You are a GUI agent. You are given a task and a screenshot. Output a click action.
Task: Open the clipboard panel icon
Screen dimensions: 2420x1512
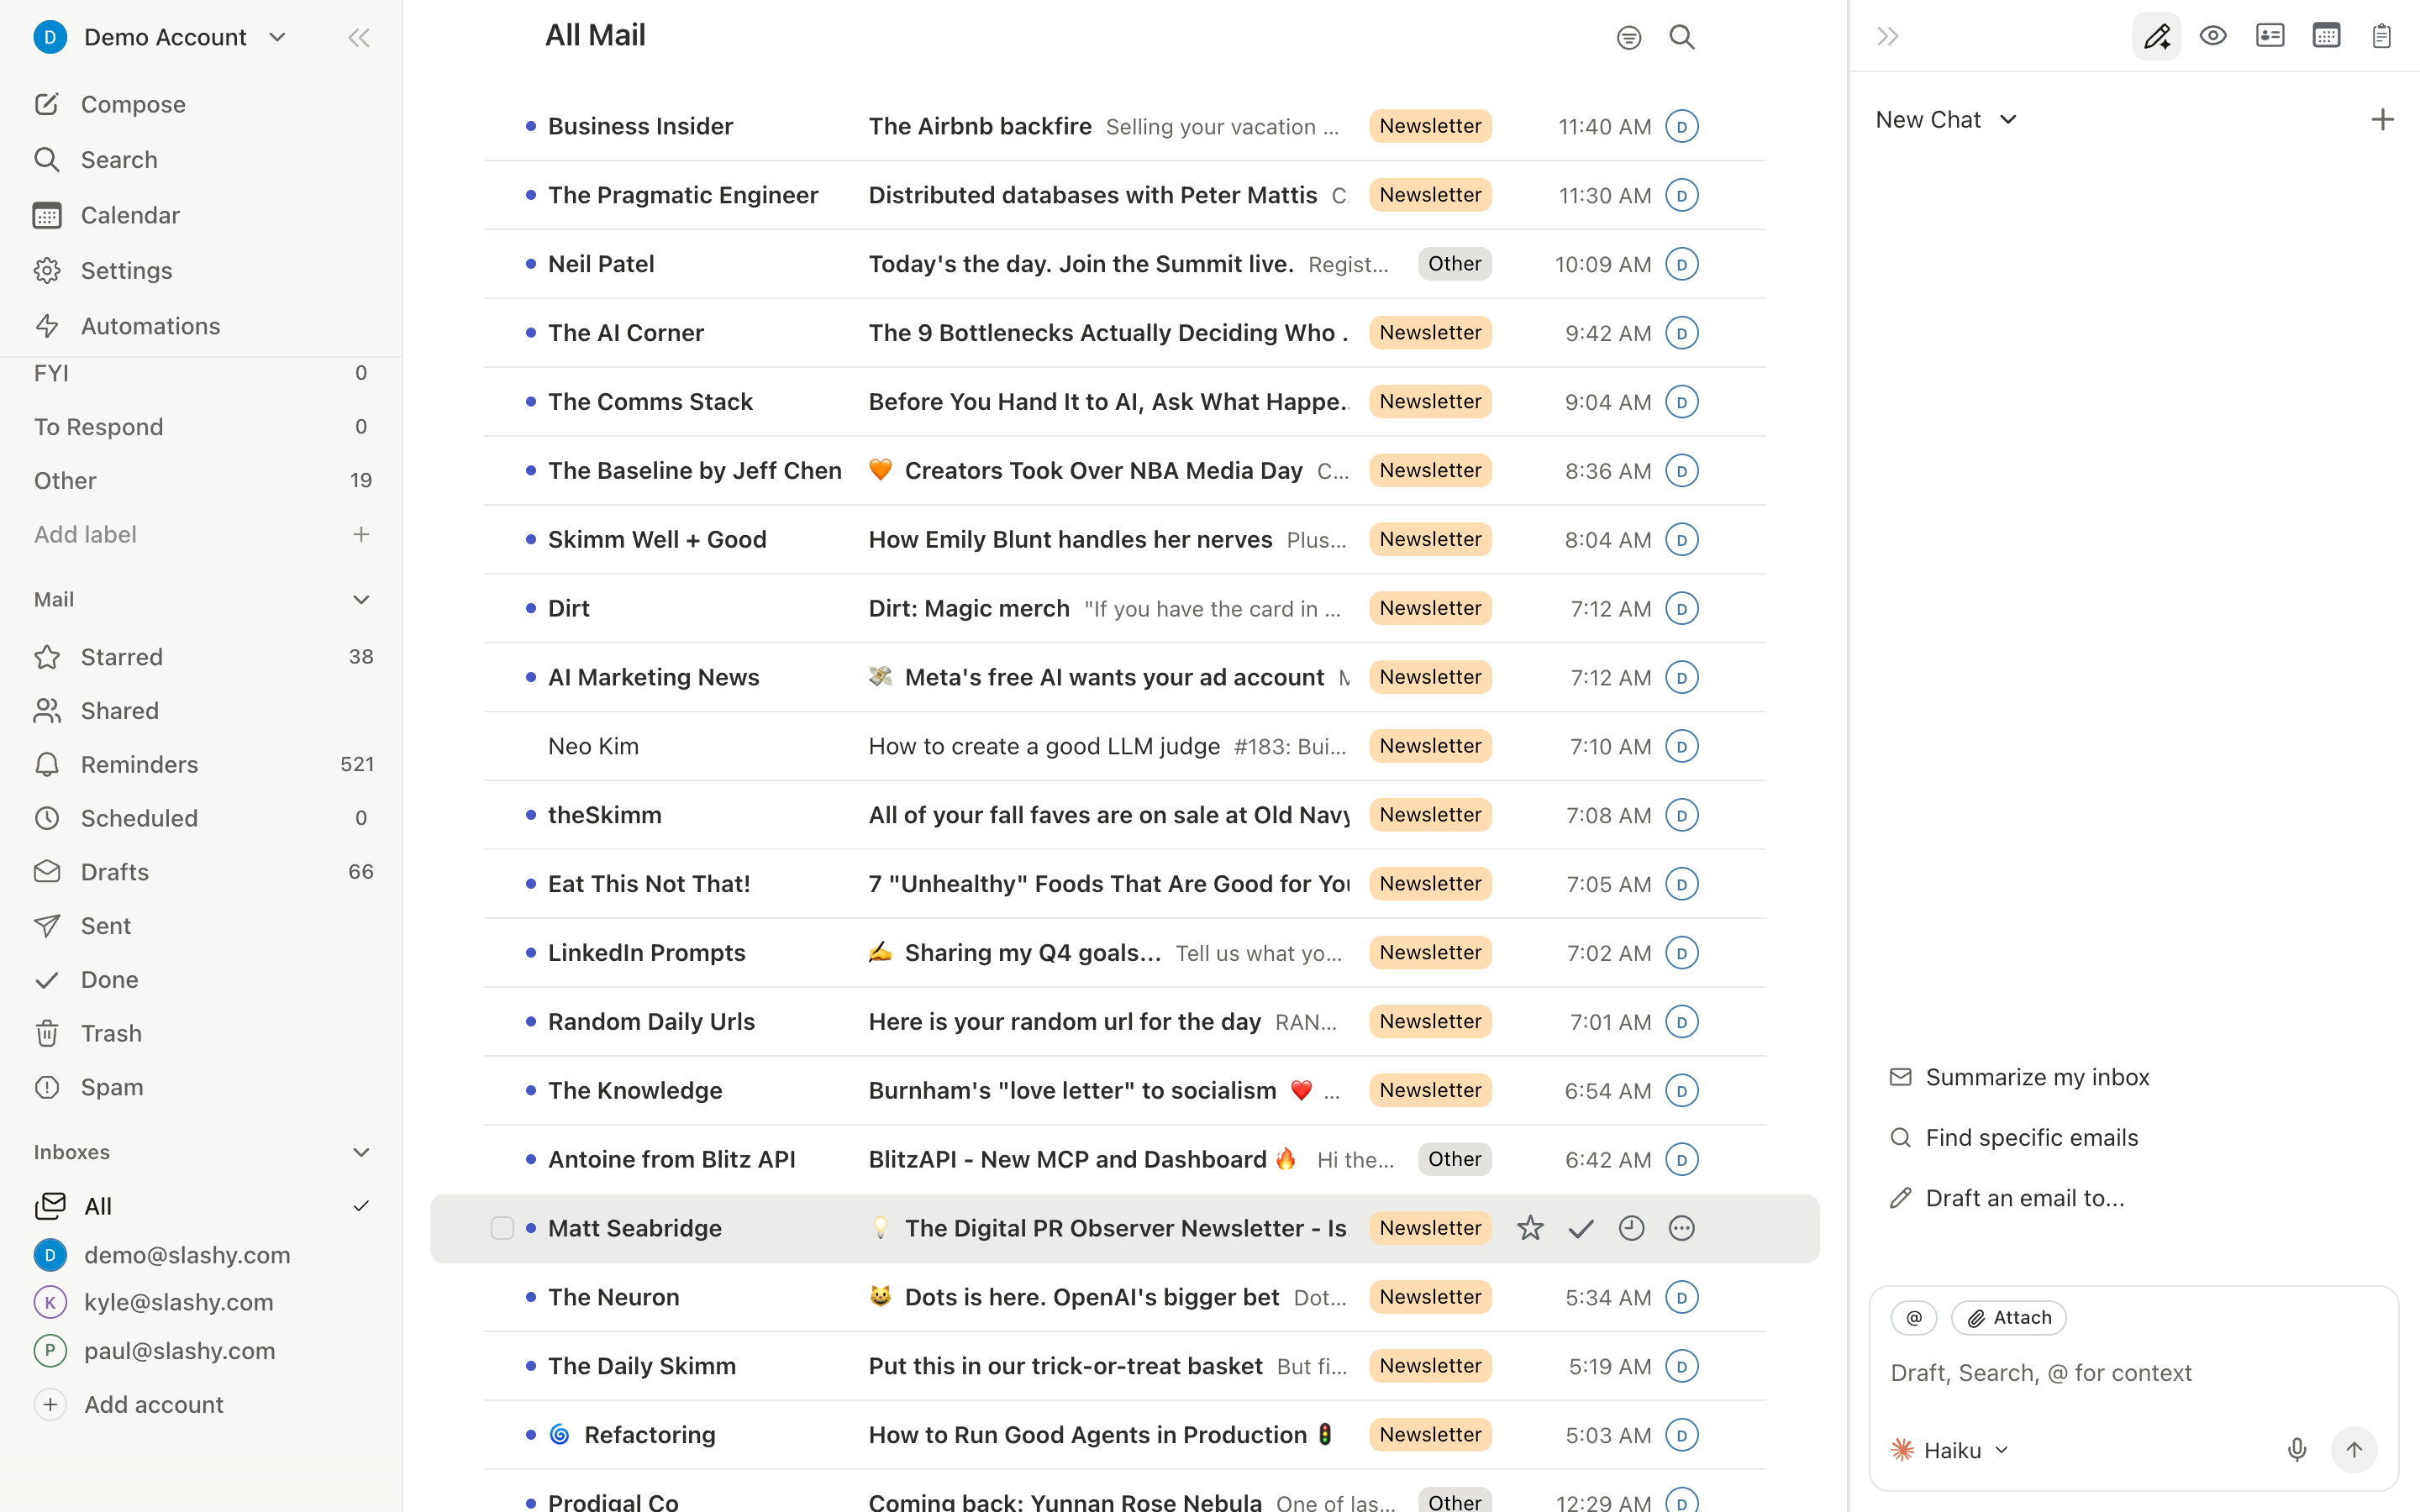point(2381,37)
